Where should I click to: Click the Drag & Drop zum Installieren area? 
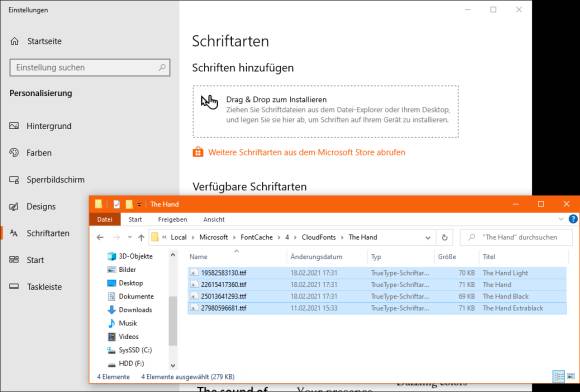click(x=326, y=111)
